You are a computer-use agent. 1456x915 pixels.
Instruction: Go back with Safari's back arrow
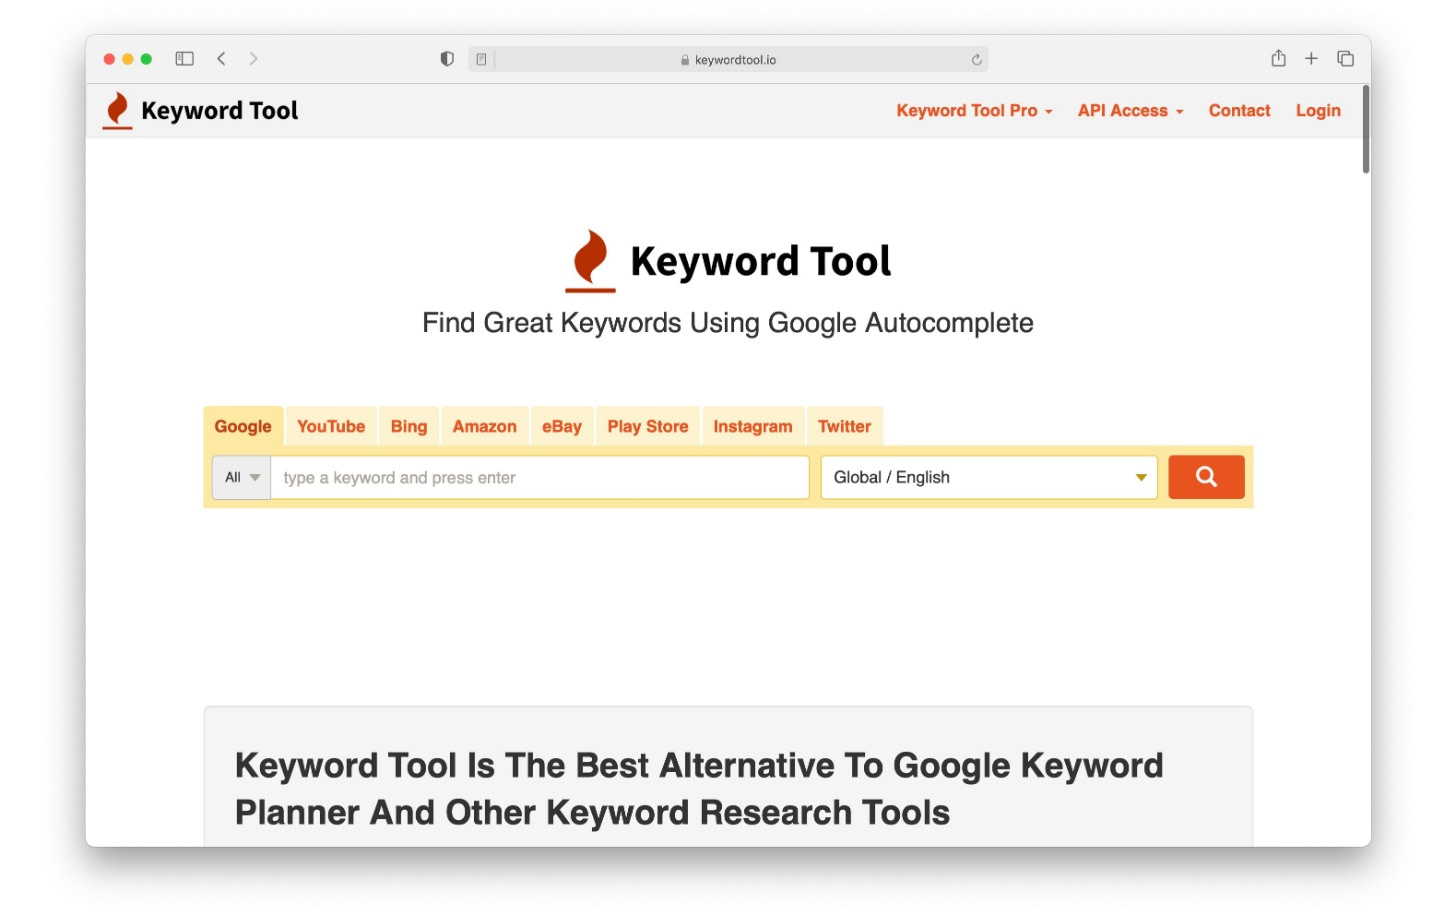click(x=221, y=59)
